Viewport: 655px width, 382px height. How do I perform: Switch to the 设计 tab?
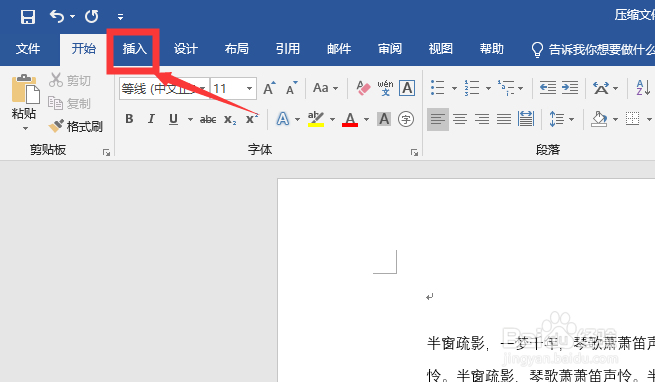coord(185,49)
